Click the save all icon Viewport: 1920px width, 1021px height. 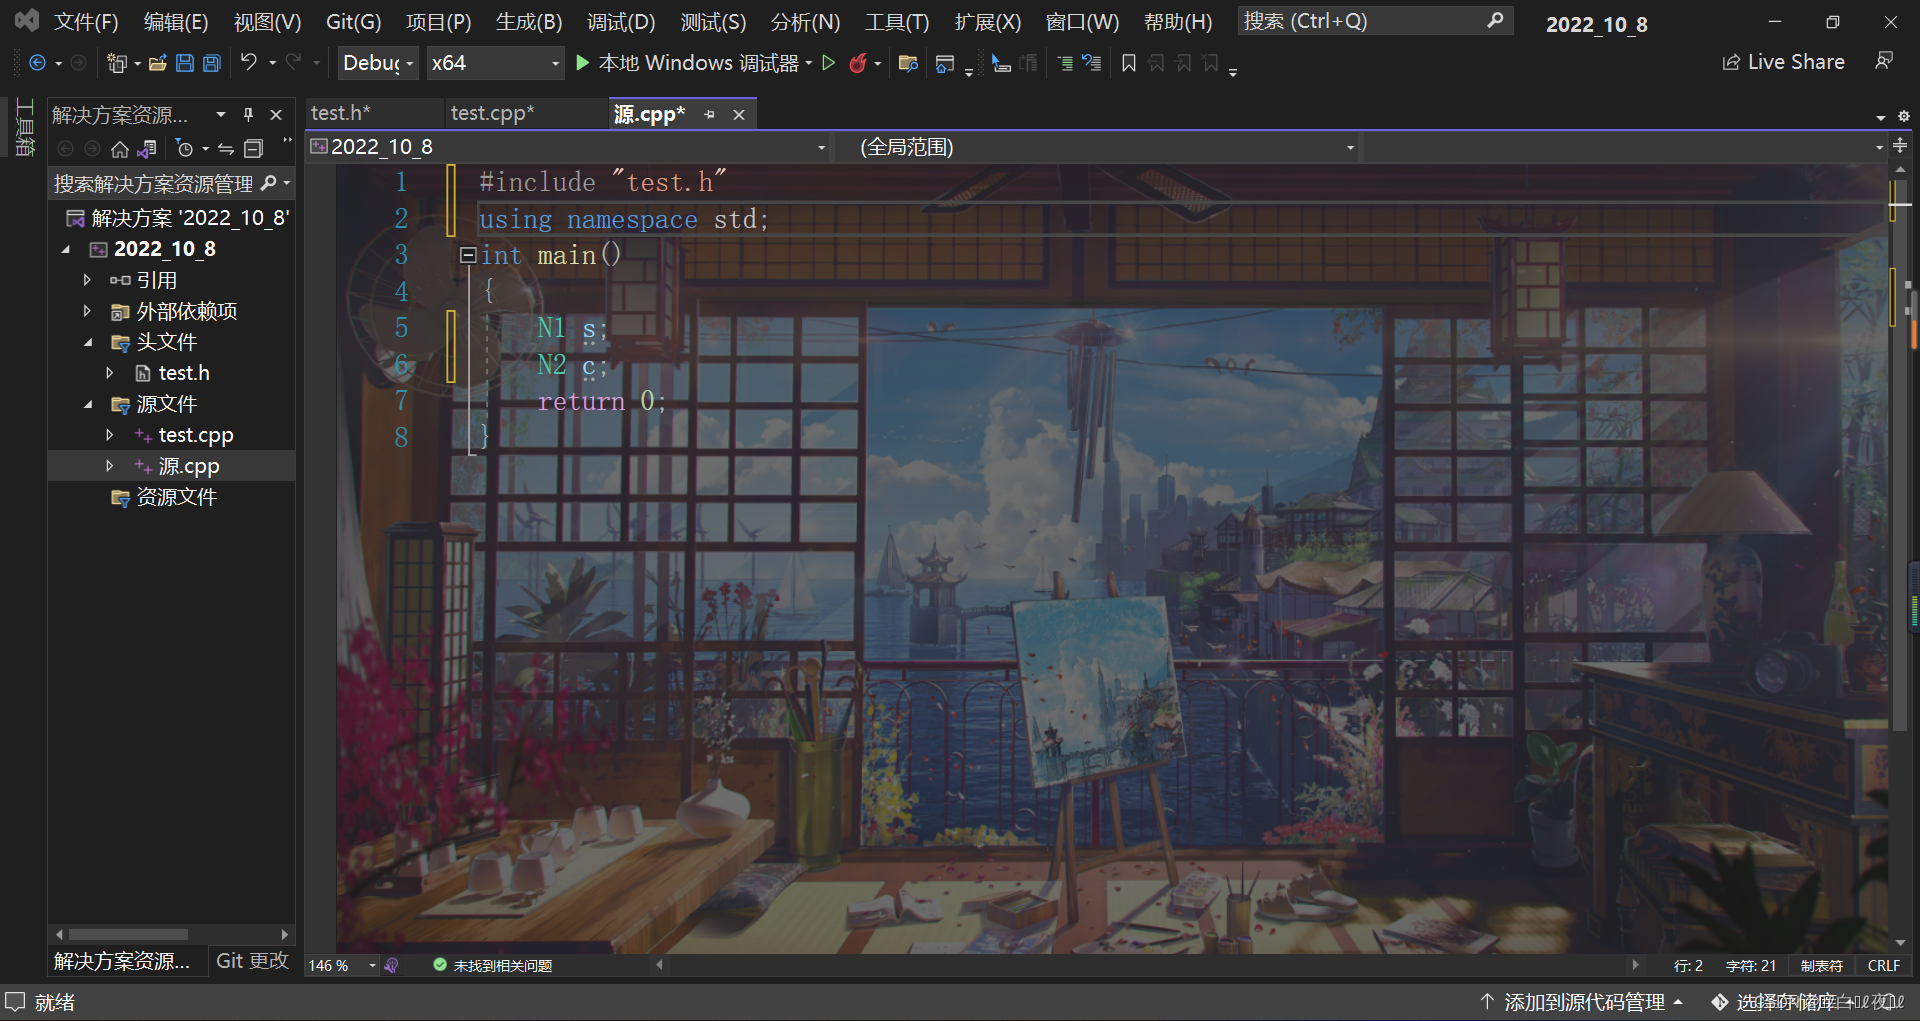212,63
